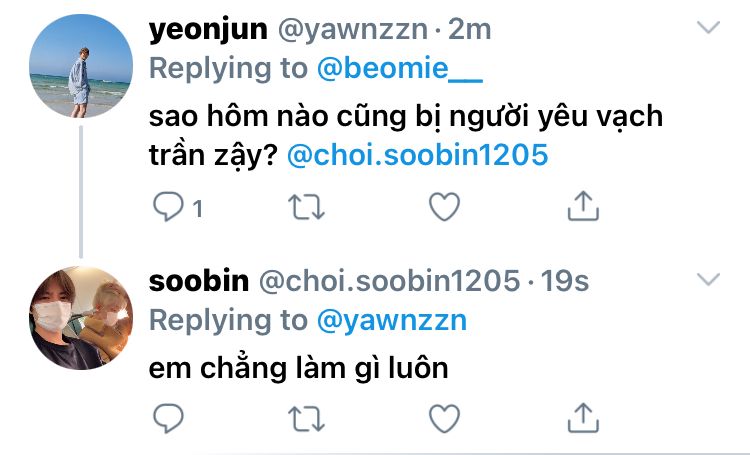This screenshot has width=750, height=455.
Task: Open the 2m timestamp on yeonjun's tweet
Action: [x=469, y=30]
